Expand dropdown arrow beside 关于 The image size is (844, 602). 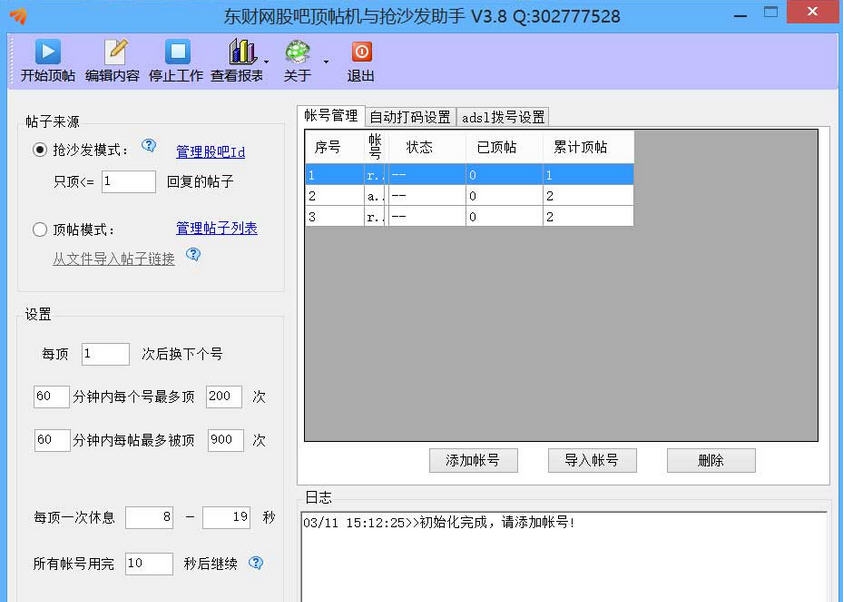coord(326,62)
